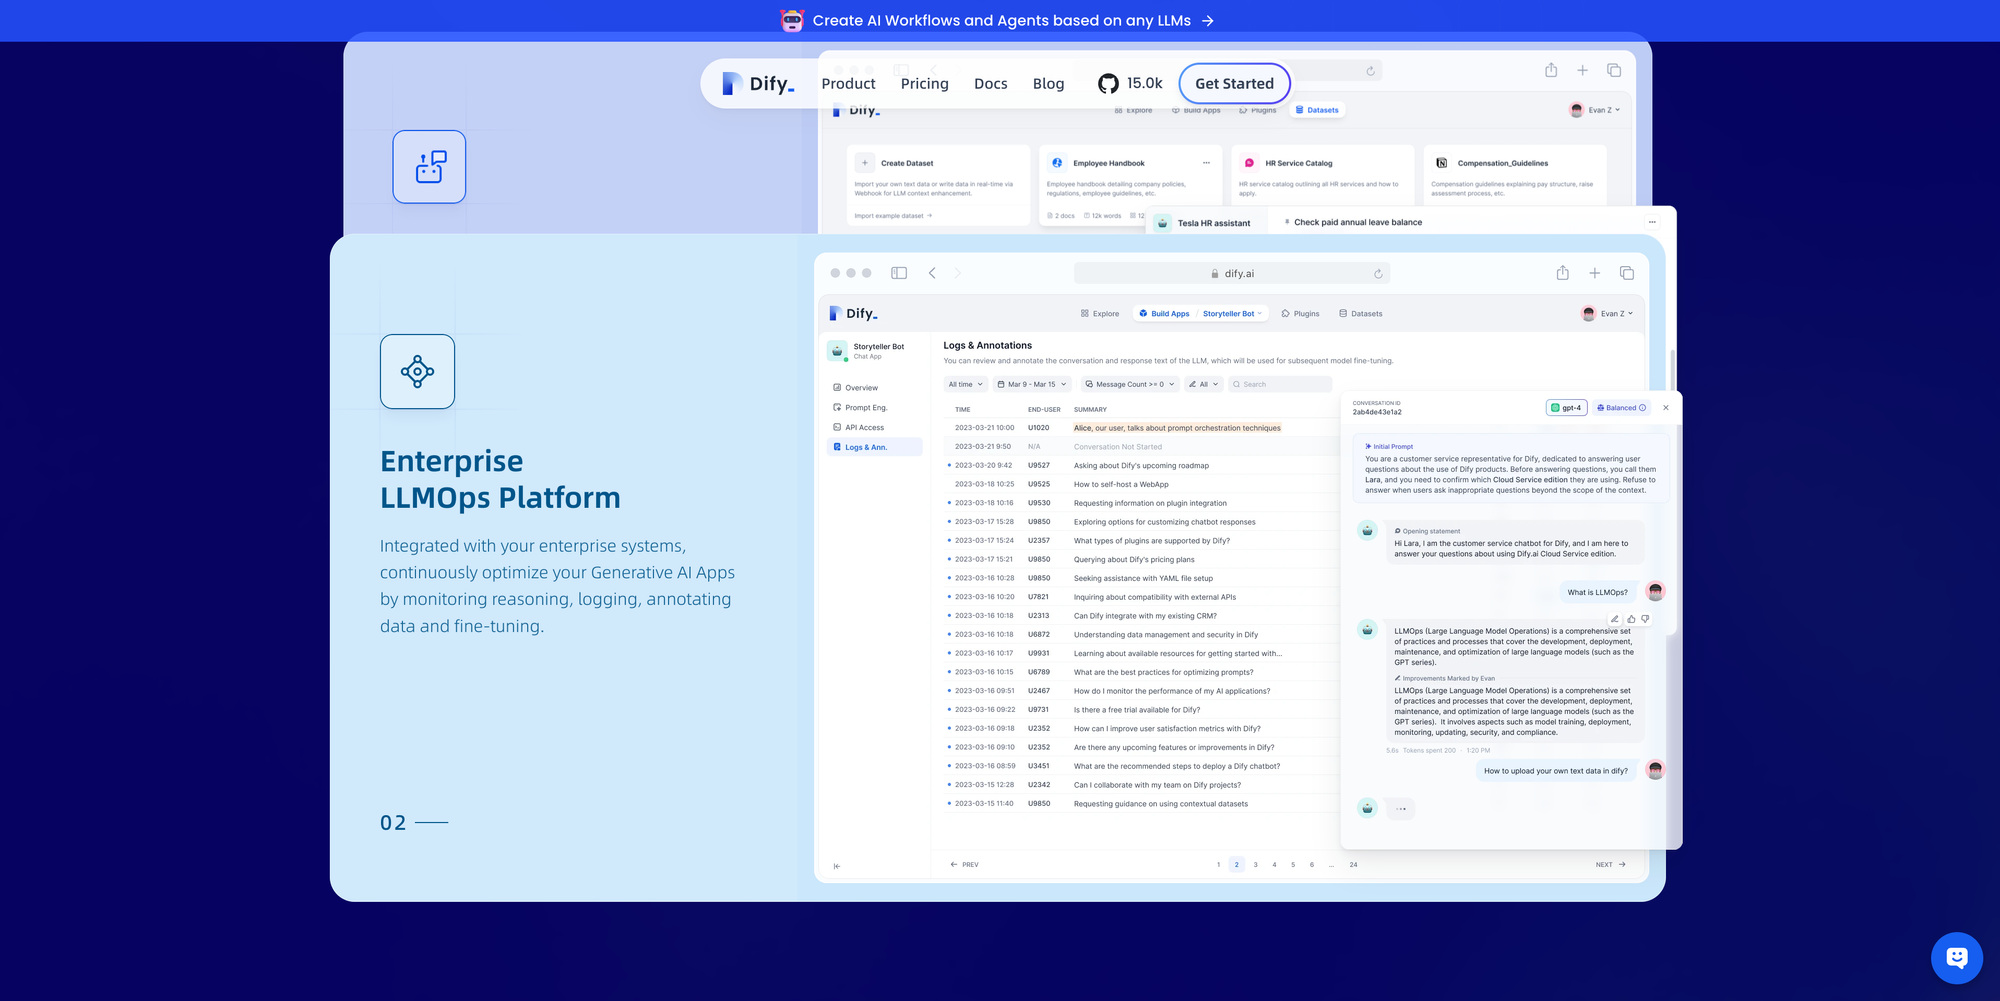The image size is (2000, 1001).
Task: Click the reload icon in the dify.ai address bar
Action: tap(1378, 274)
